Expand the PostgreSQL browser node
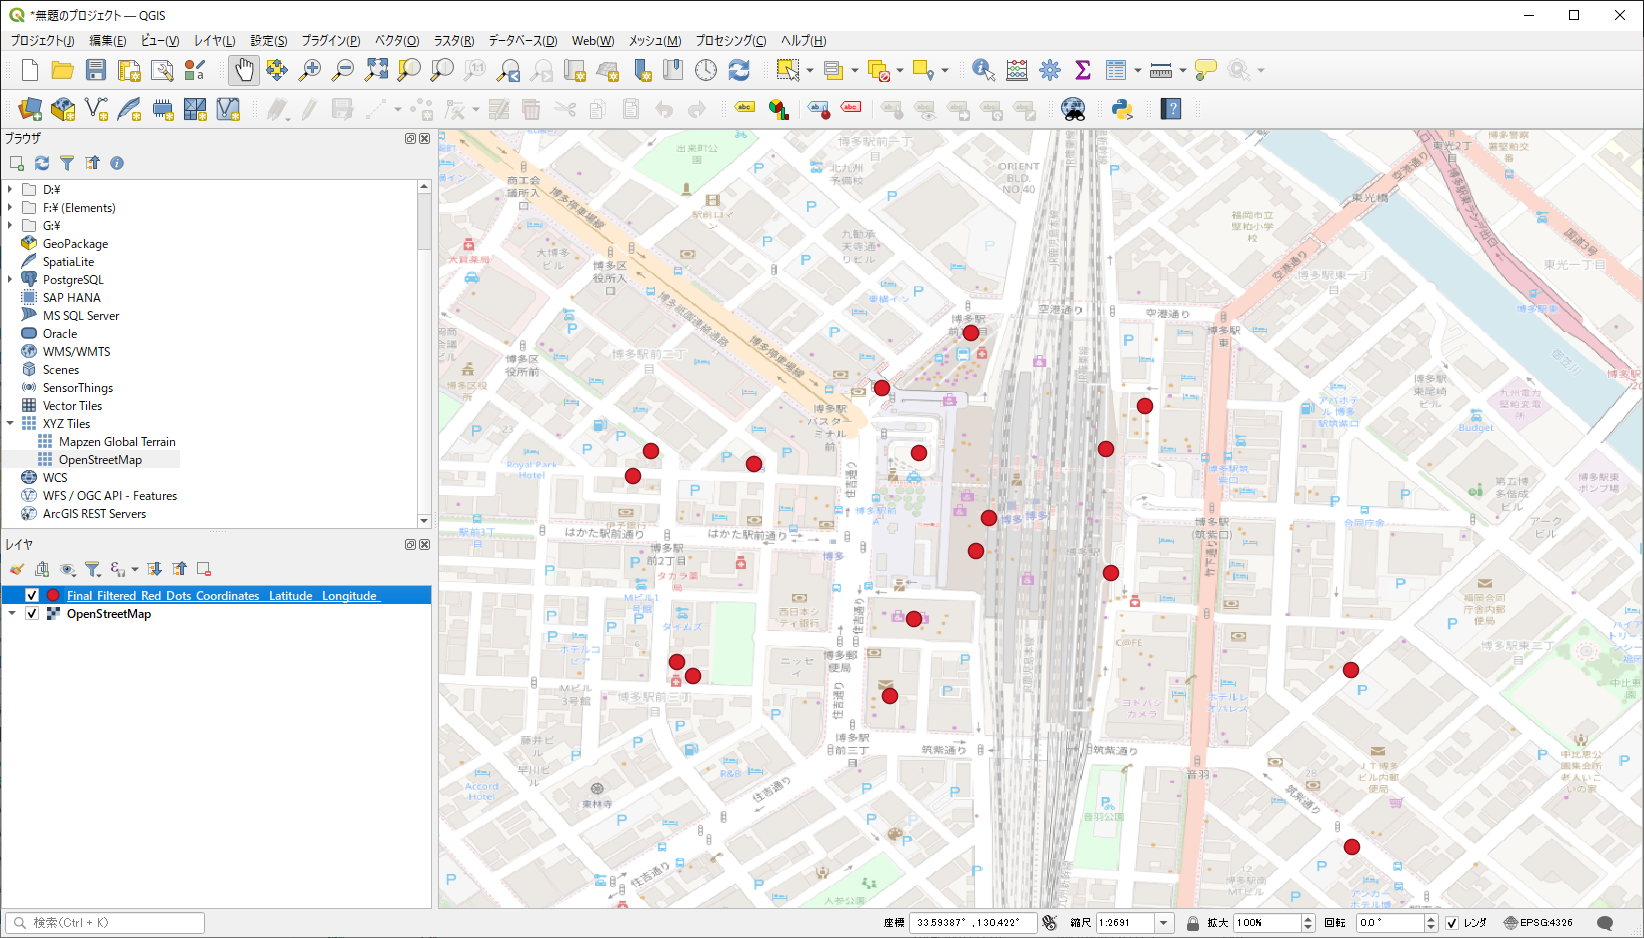The height and width of the screenshot is (938, 1644). coord(10,280)
